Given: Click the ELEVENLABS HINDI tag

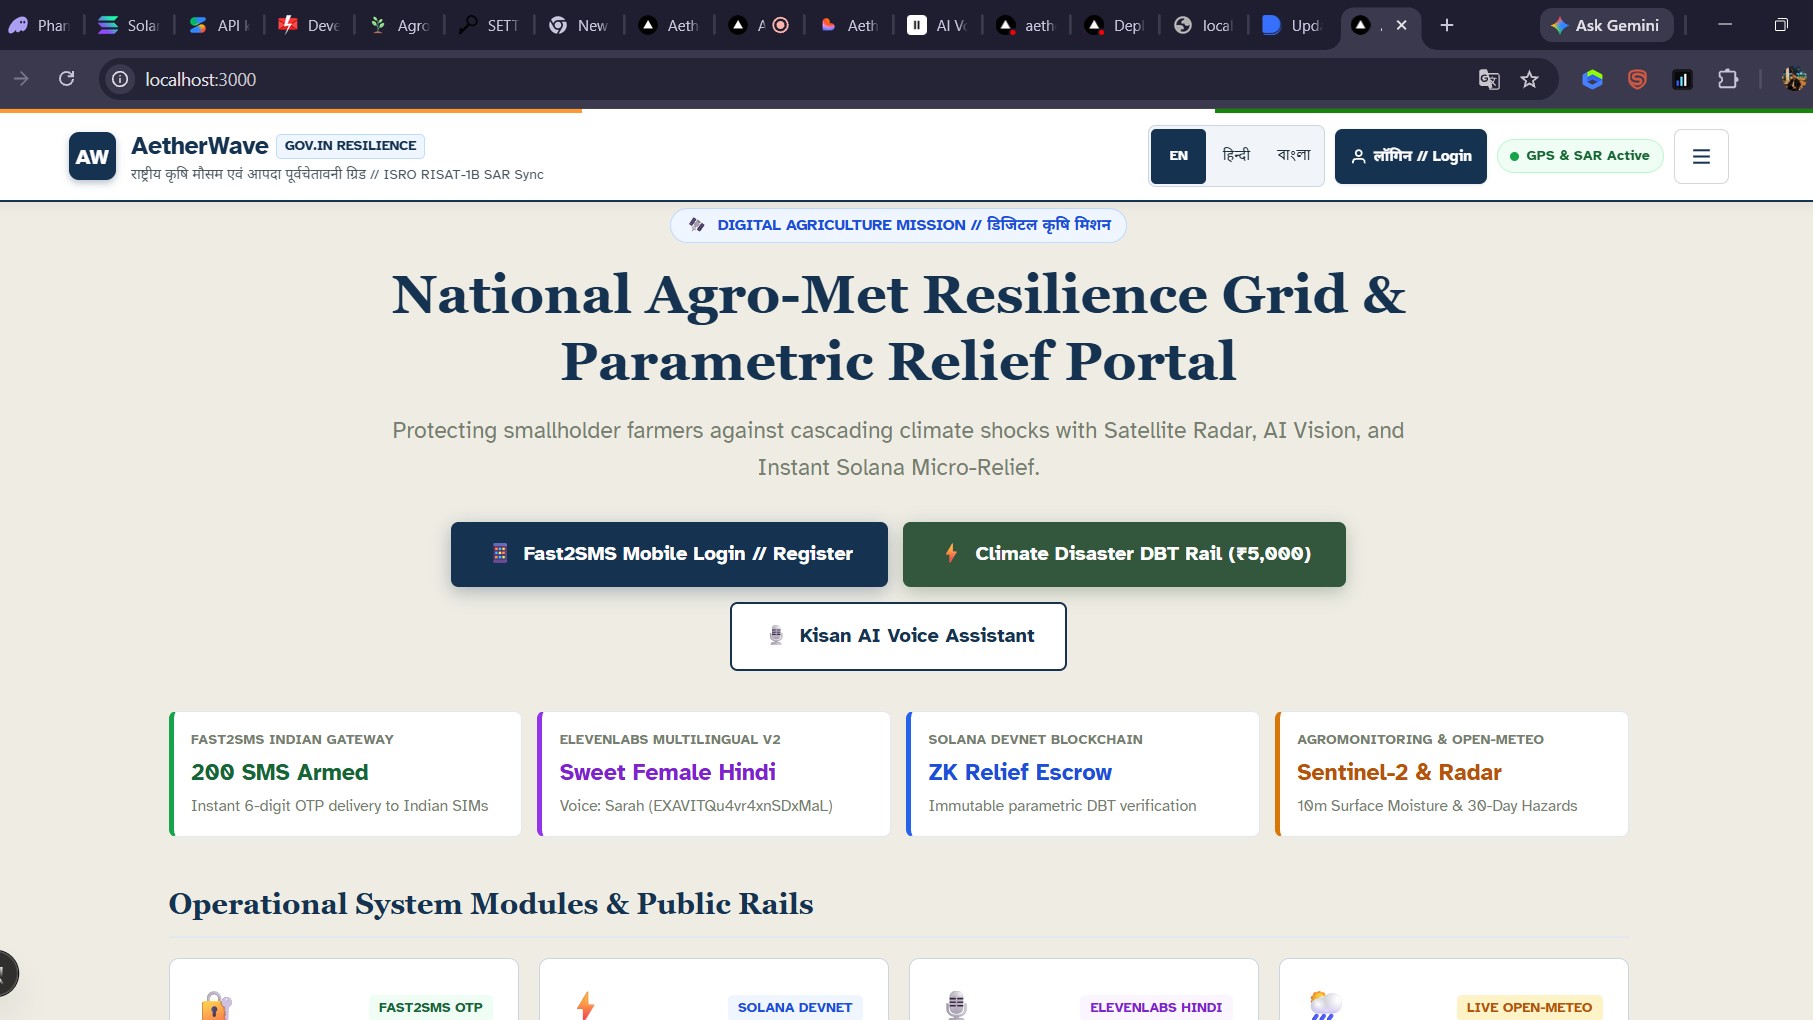Looking at the screenshot, I should click(1156, 1007).
